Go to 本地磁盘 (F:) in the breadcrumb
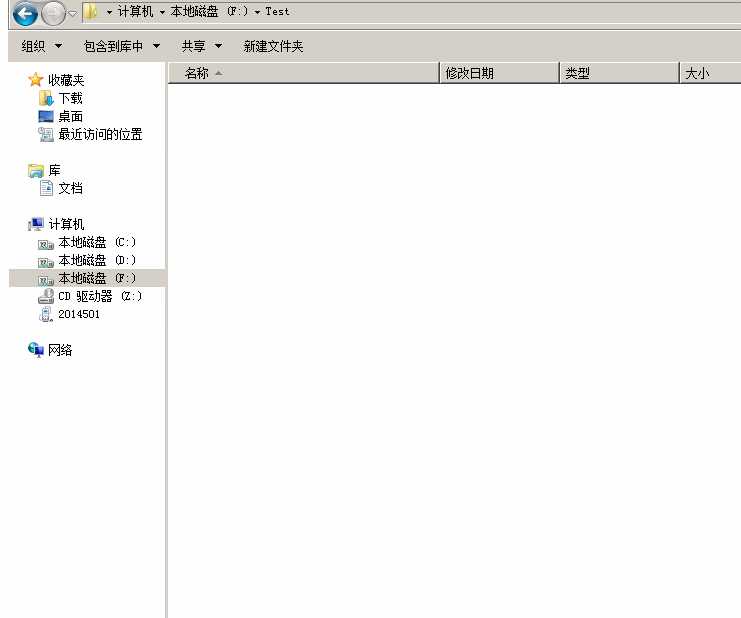The height and width of the screenshot is (618, 741). coord(209,11)
